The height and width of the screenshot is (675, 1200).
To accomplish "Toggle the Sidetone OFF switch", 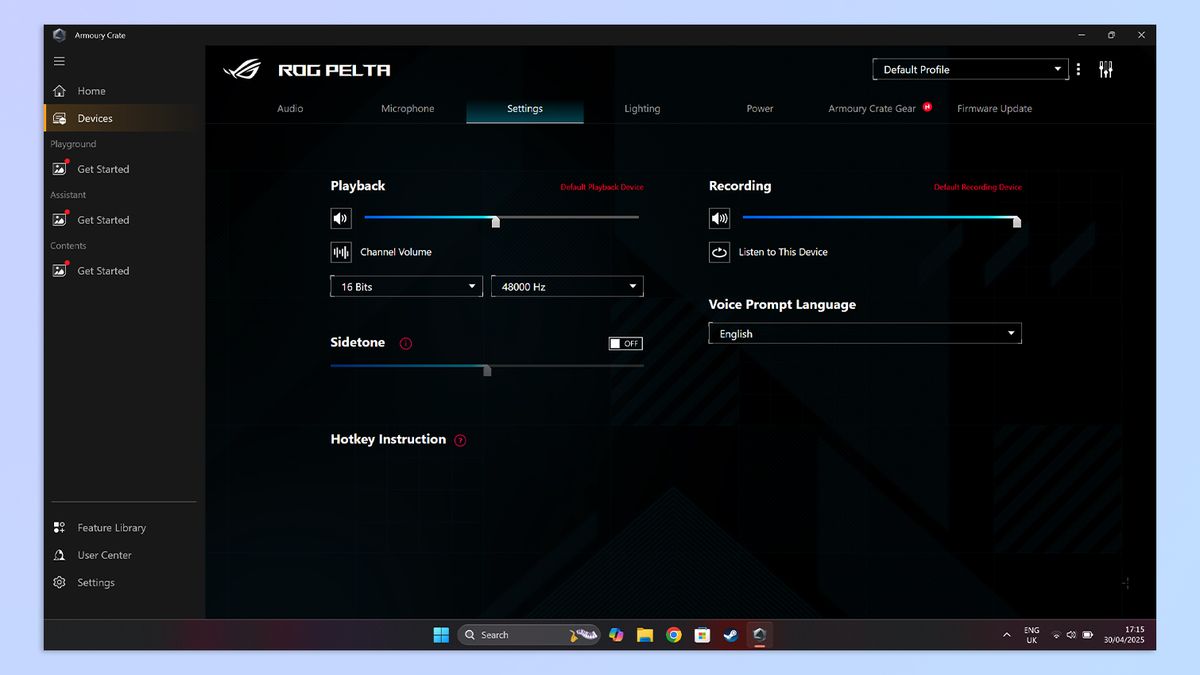I will [x=625, y=343].
